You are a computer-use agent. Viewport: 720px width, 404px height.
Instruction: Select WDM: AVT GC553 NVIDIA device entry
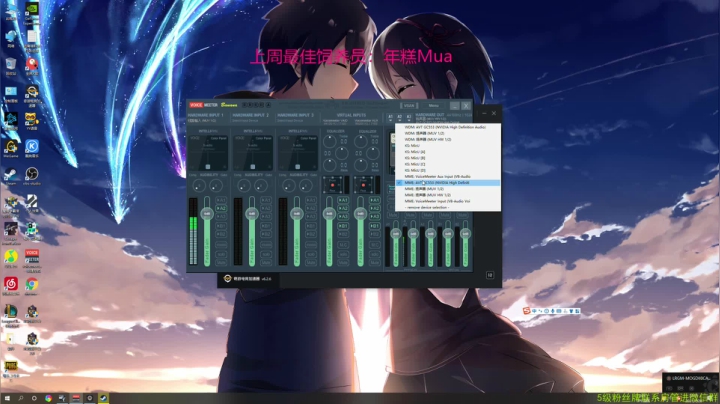pos(448,127)
